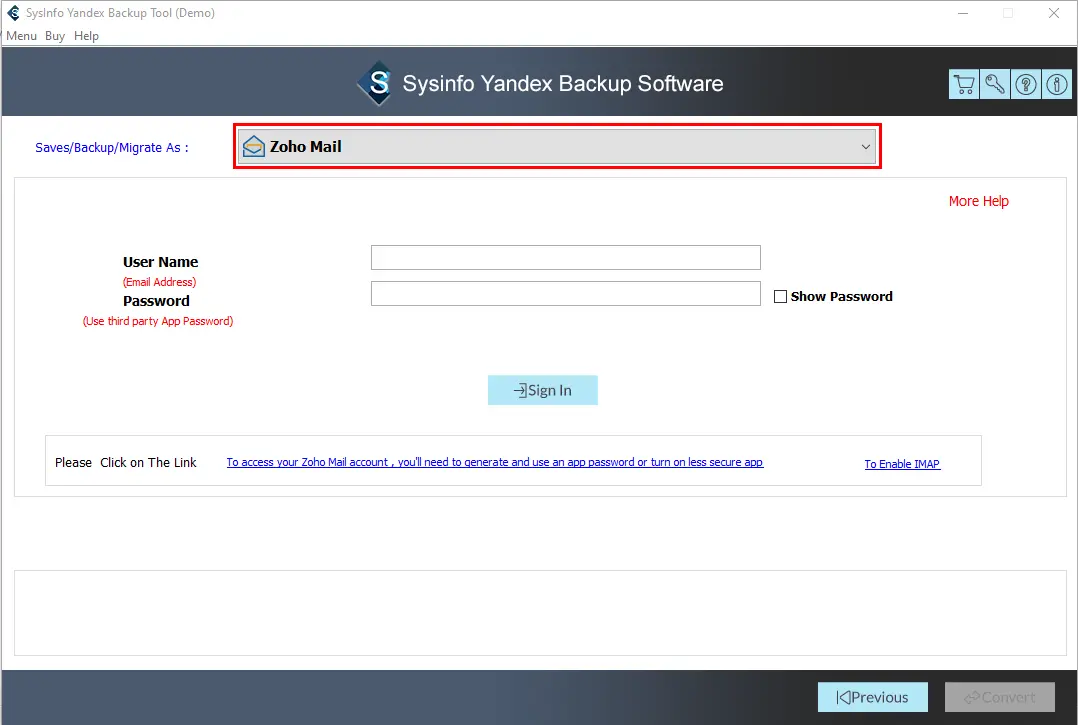Open help via question mark icon
The height and width of the screenshot is (725, 1078).
point(1026,85)
